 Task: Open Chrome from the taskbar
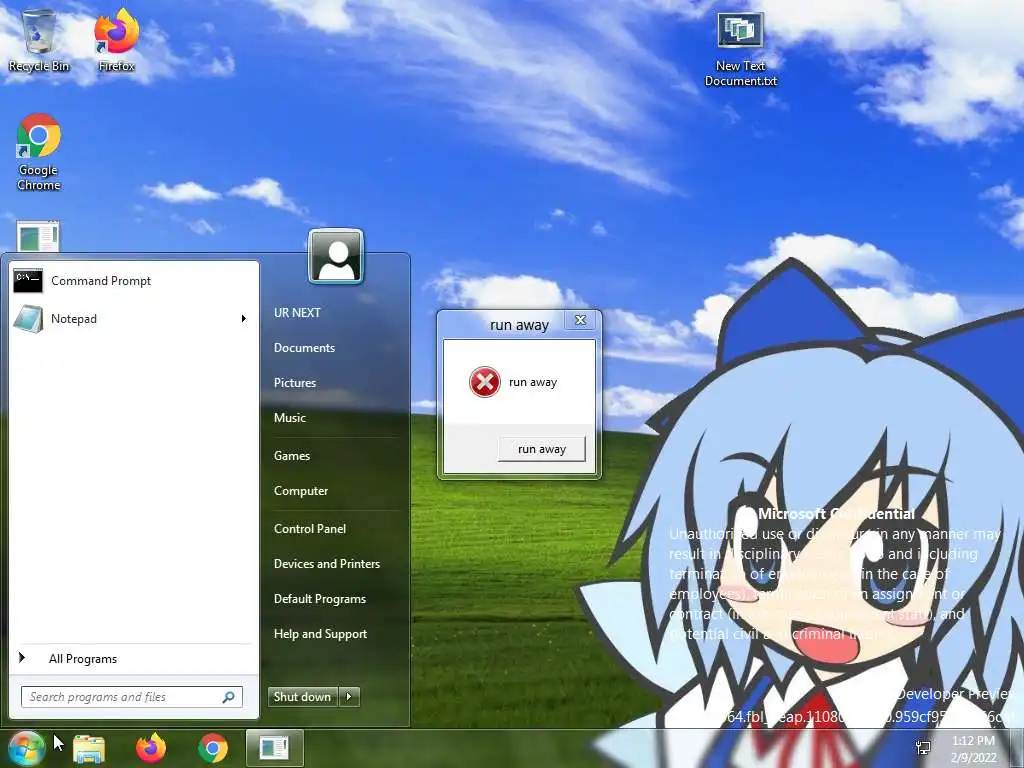click(x=213, y=748)
